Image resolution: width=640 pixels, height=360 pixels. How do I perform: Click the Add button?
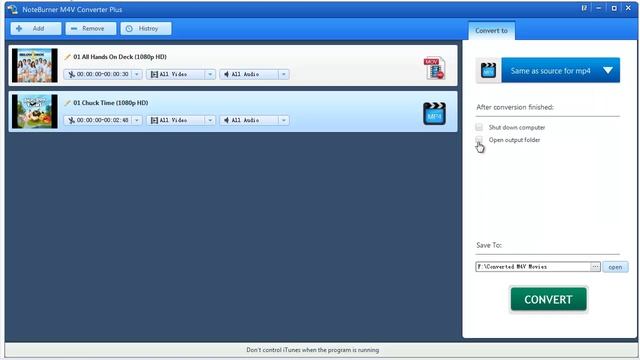coord(36,29)
